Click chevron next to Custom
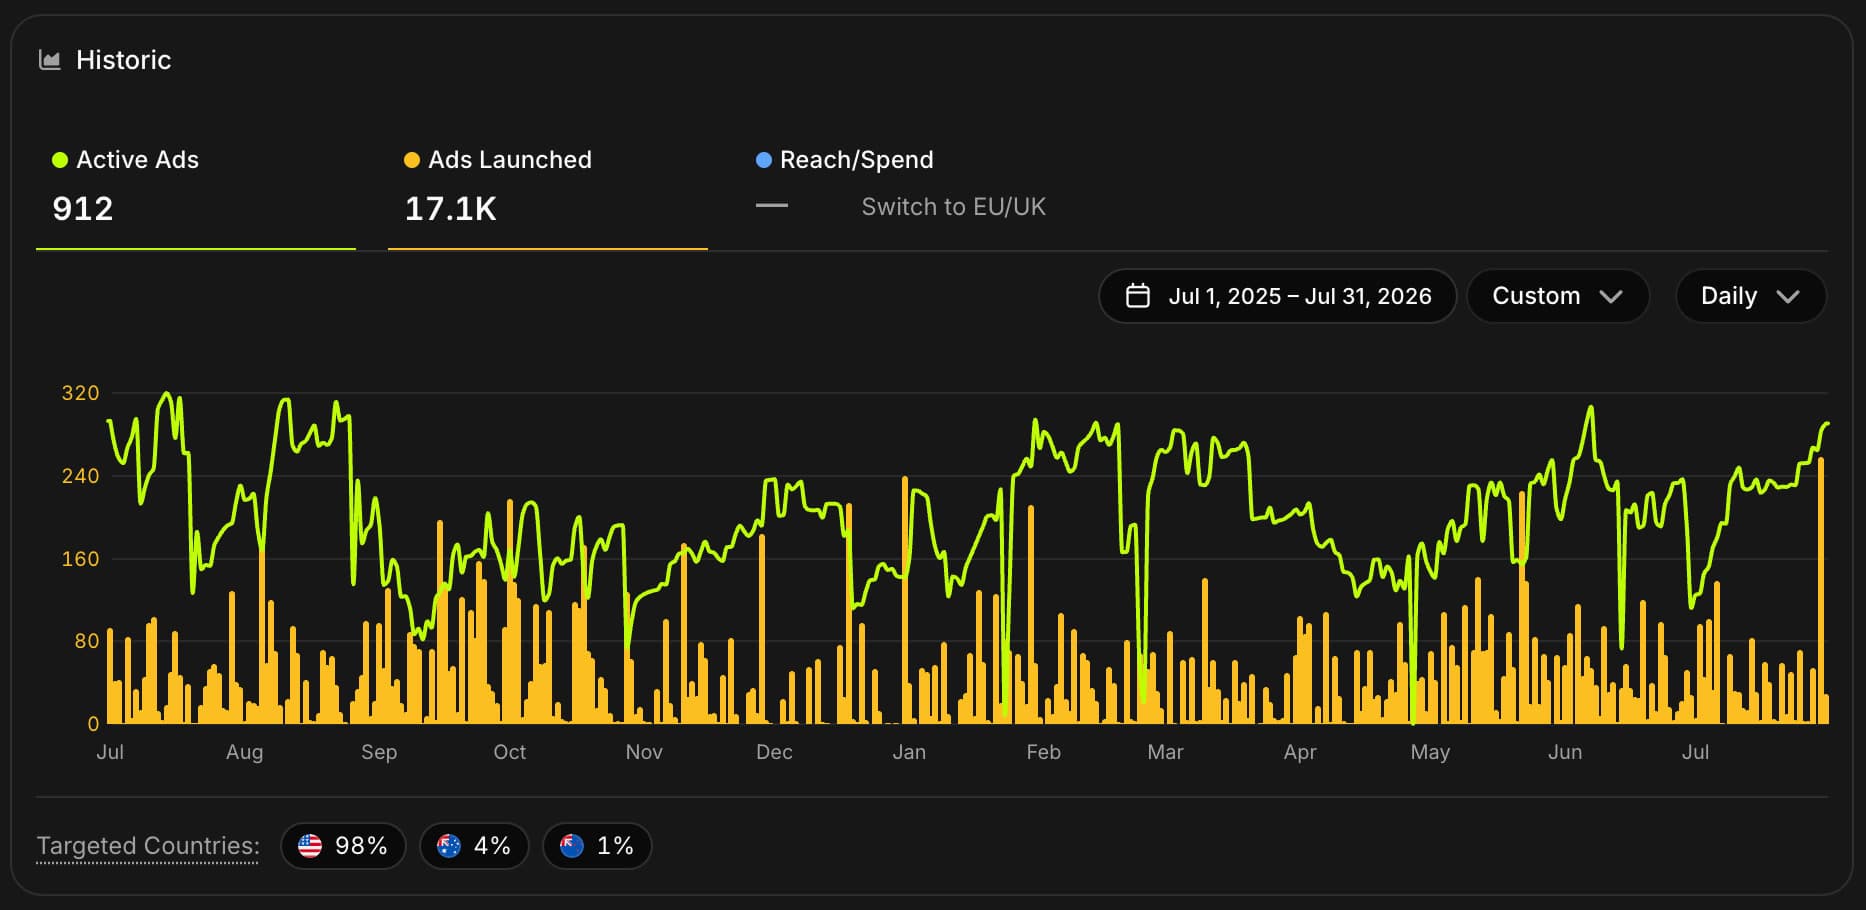 (x=1611, y=297)
